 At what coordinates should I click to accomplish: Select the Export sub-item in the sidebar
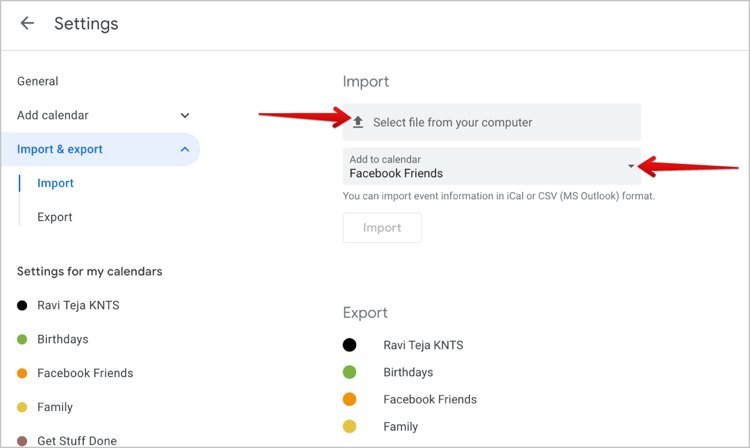coord(55,217)
